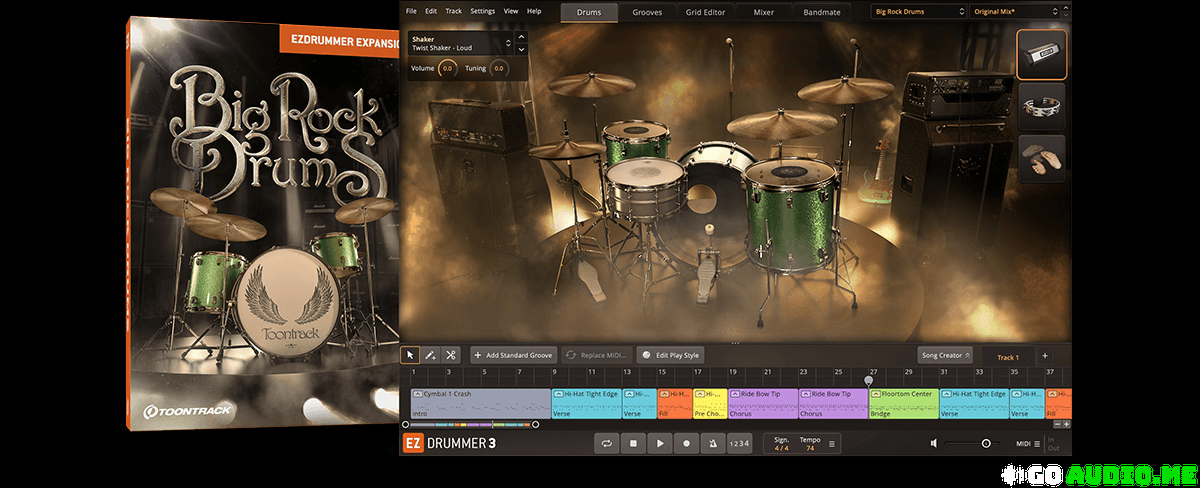Zoom out timeline with minus icon
Viewport: 1200px width, 488px height.
tap(1055, 424)
